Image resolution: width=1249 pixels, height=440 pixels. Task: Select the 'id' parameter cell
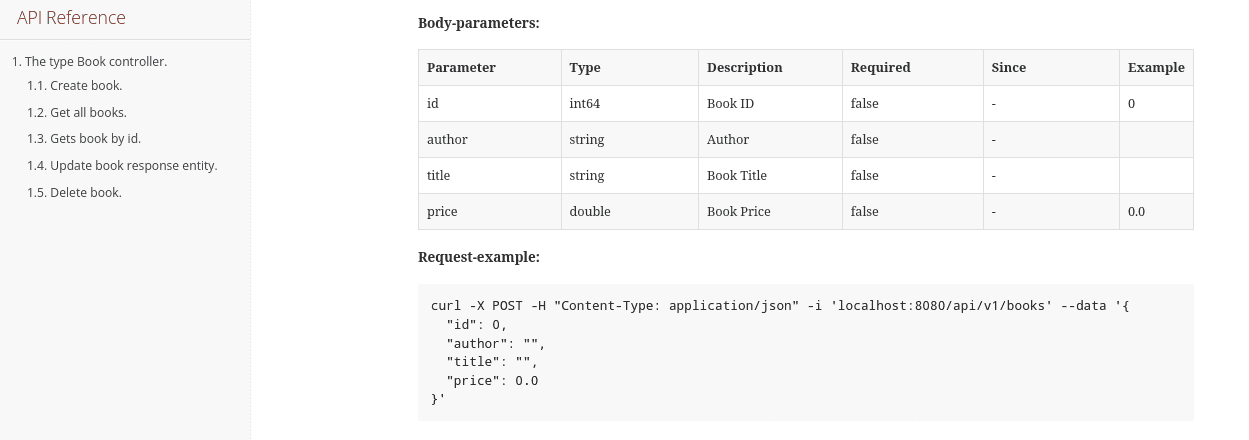pyautogui.click(x=433, y=104)
